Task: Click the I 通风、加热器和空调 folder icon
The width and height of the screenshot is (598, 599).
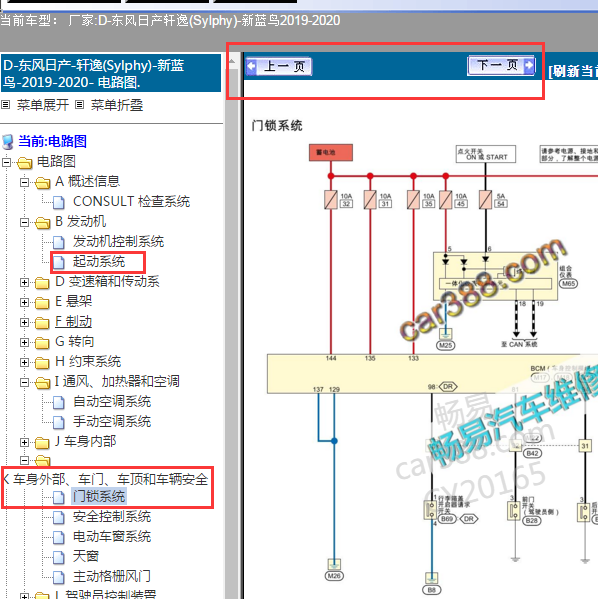Action: pyautogui.click(x=42, y=383)
